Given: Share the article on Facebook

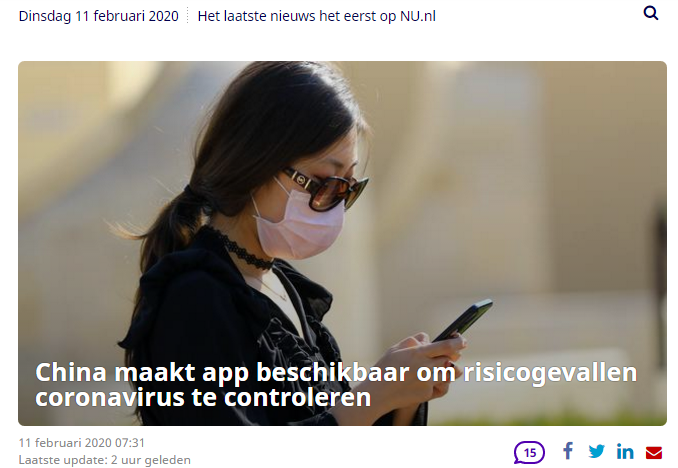Looking at the screenshot, I should [568, 451].
